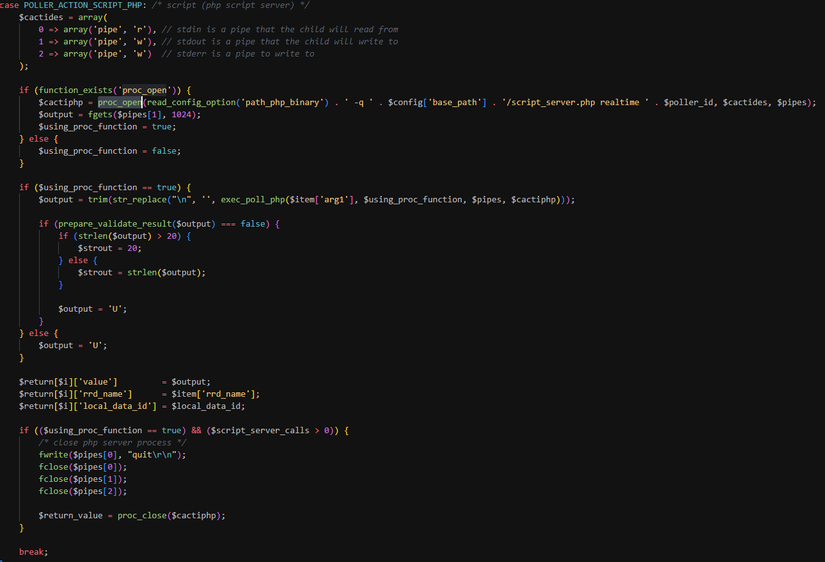The width and height of the screenshot is (825, 562).
Task: Click the $script_server_calls variable
Action: pyautogui.click(x=260, y=430)
